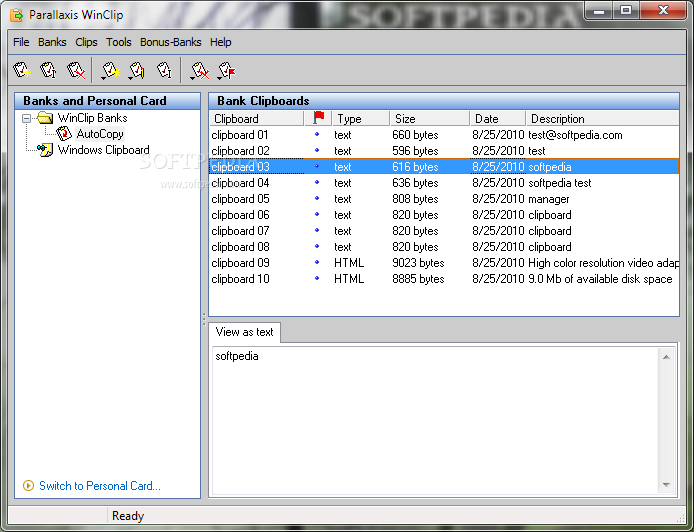Select the highlighted clipboard 03 row name
This screenshot has height=532, width=694.
coord(240,166)
